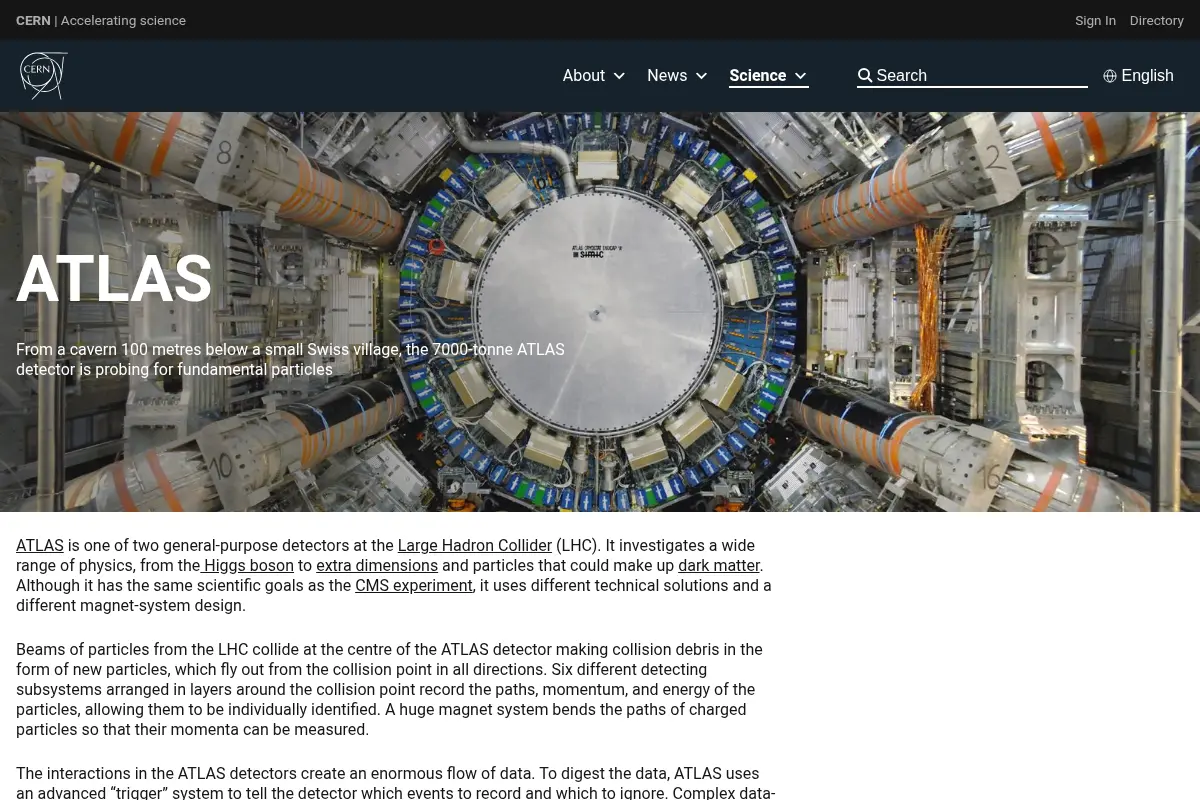Click the ATLAS detector hero image
This screenshot has height=800, width=1200.
pyautogui.click(x=600, y=312)
